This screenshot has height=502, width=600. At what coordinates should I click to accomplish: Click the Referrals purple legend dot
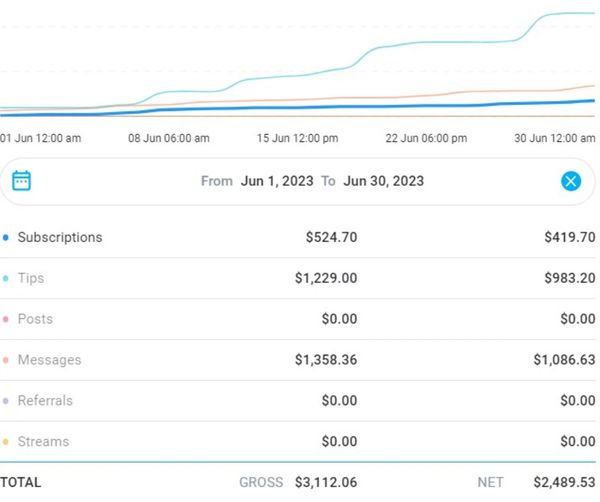pos(6,401)
